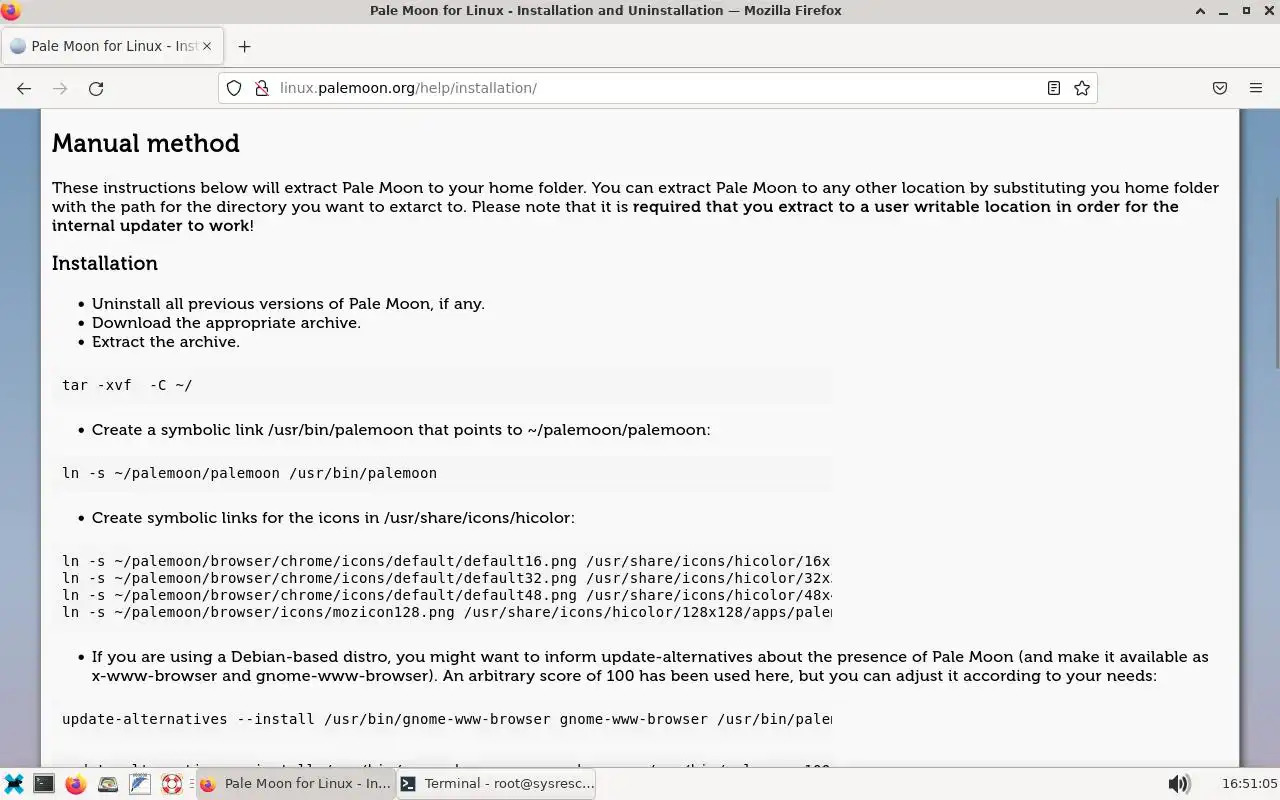
Task: Launch Firefox from the panel launcher
Action: click(x=76, y=784)
